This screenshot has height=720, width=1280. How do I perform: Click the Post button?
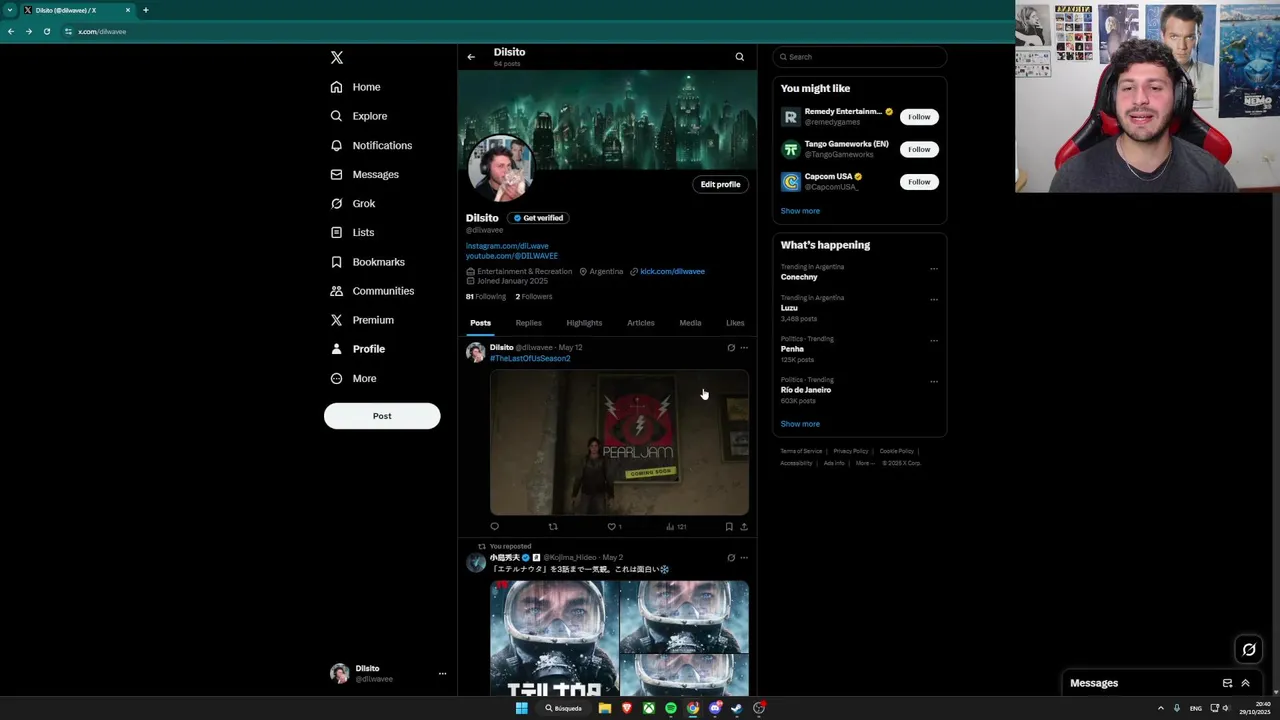point(382,416)
